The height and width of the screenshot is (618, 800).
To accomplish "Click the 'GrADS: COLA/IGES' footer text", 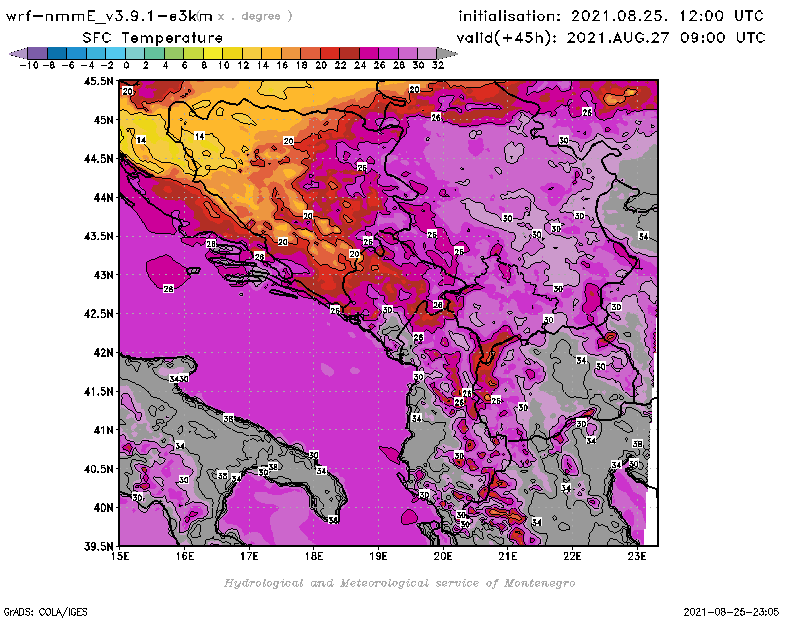I will (45, 612).
